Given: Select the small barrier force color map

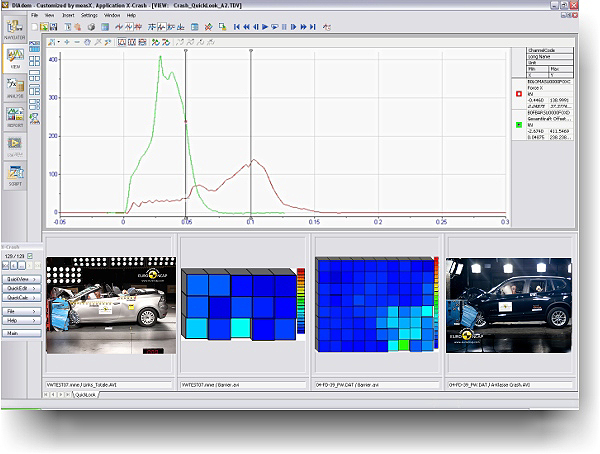Looking at the screenshot, I should pyautogui.click(x=239, y=304).
